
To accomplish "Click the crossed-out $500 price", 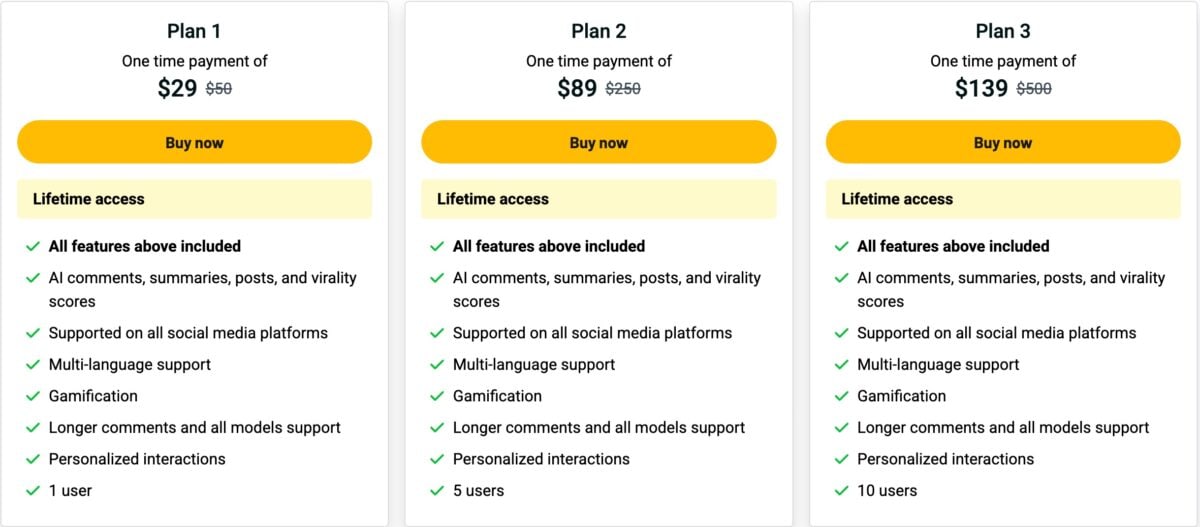I will (1034, 89).
